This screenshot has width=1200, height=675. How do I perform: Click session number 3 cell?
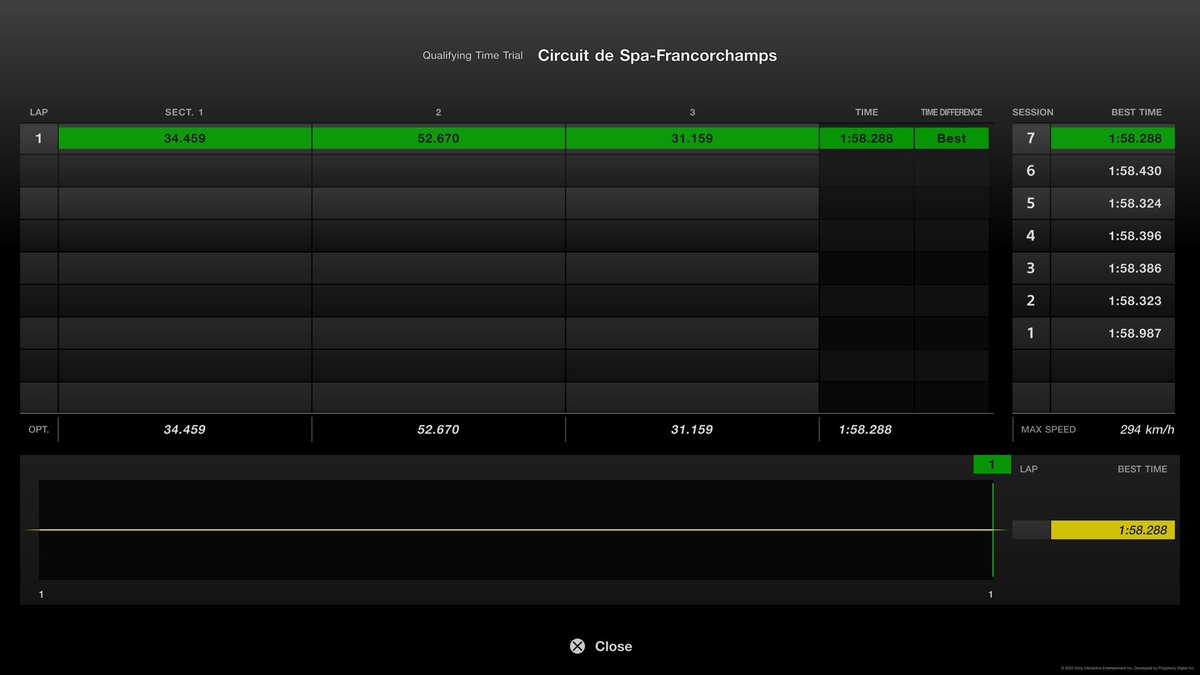tap(1031, 268)
